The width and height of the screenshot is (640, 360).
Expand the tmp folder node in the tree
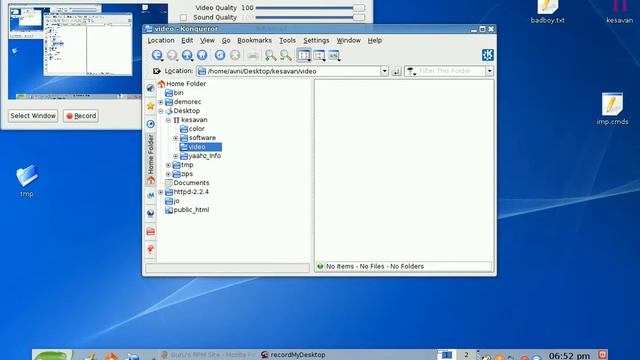(x=168, y=165)
